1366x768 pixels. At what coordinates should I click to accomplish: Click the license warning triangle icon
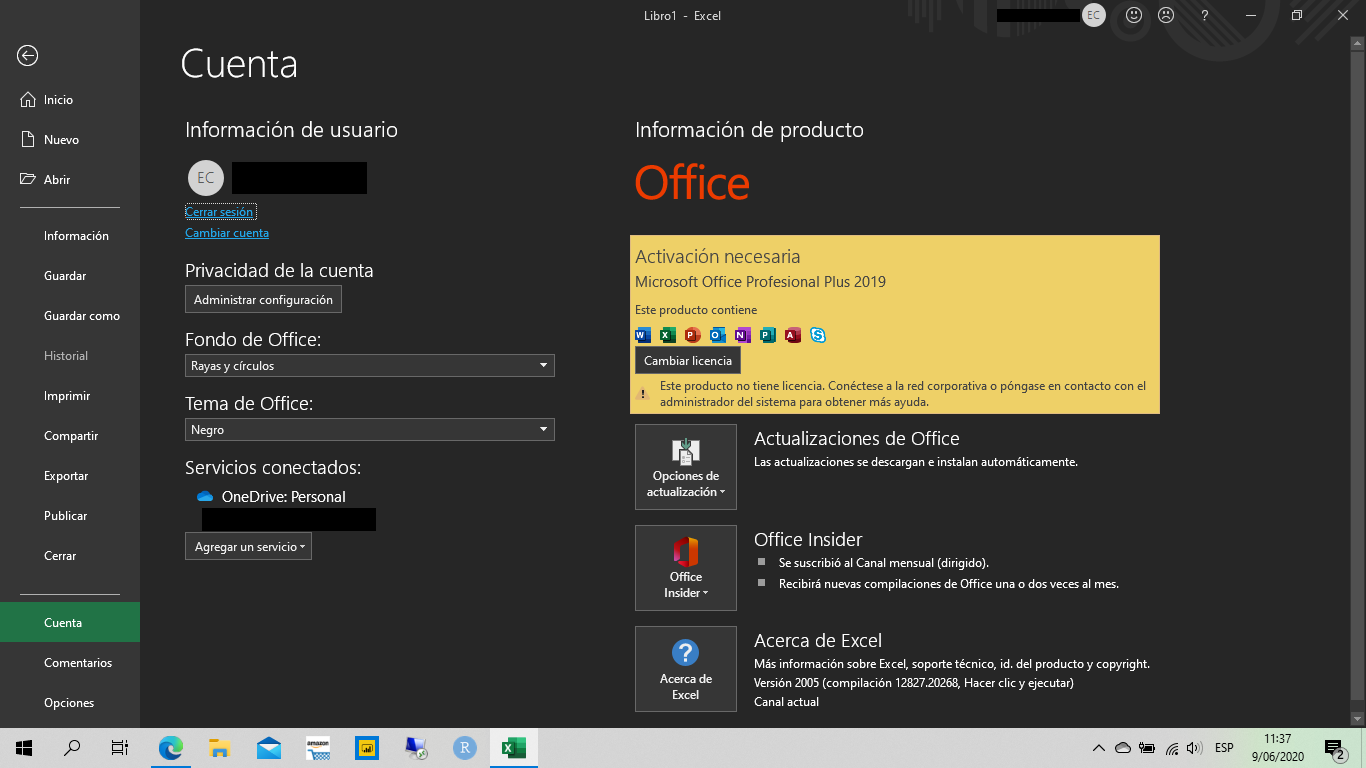pyautogui.click(x=643, y=394)
